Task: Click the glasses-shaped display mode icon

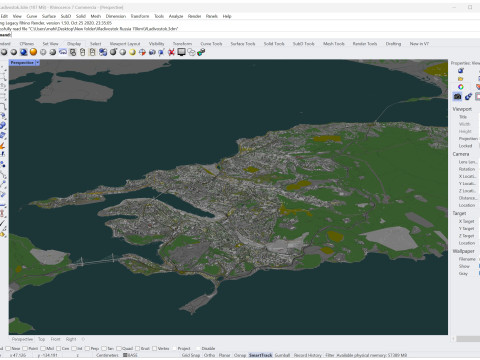Action: pyautogui.click(x=63, y=52)
